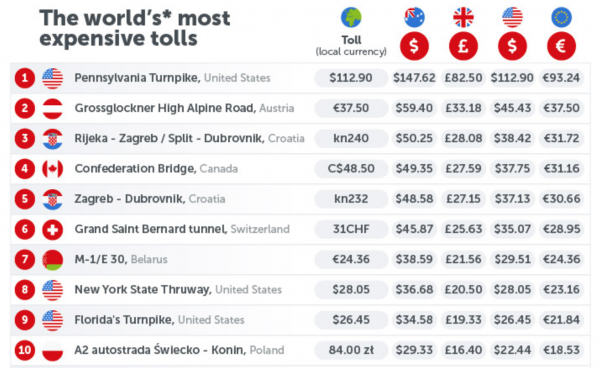Click the red pound currency symbol circle
Image resolution: width=600 pixels, height=368 pixels.
463,46
